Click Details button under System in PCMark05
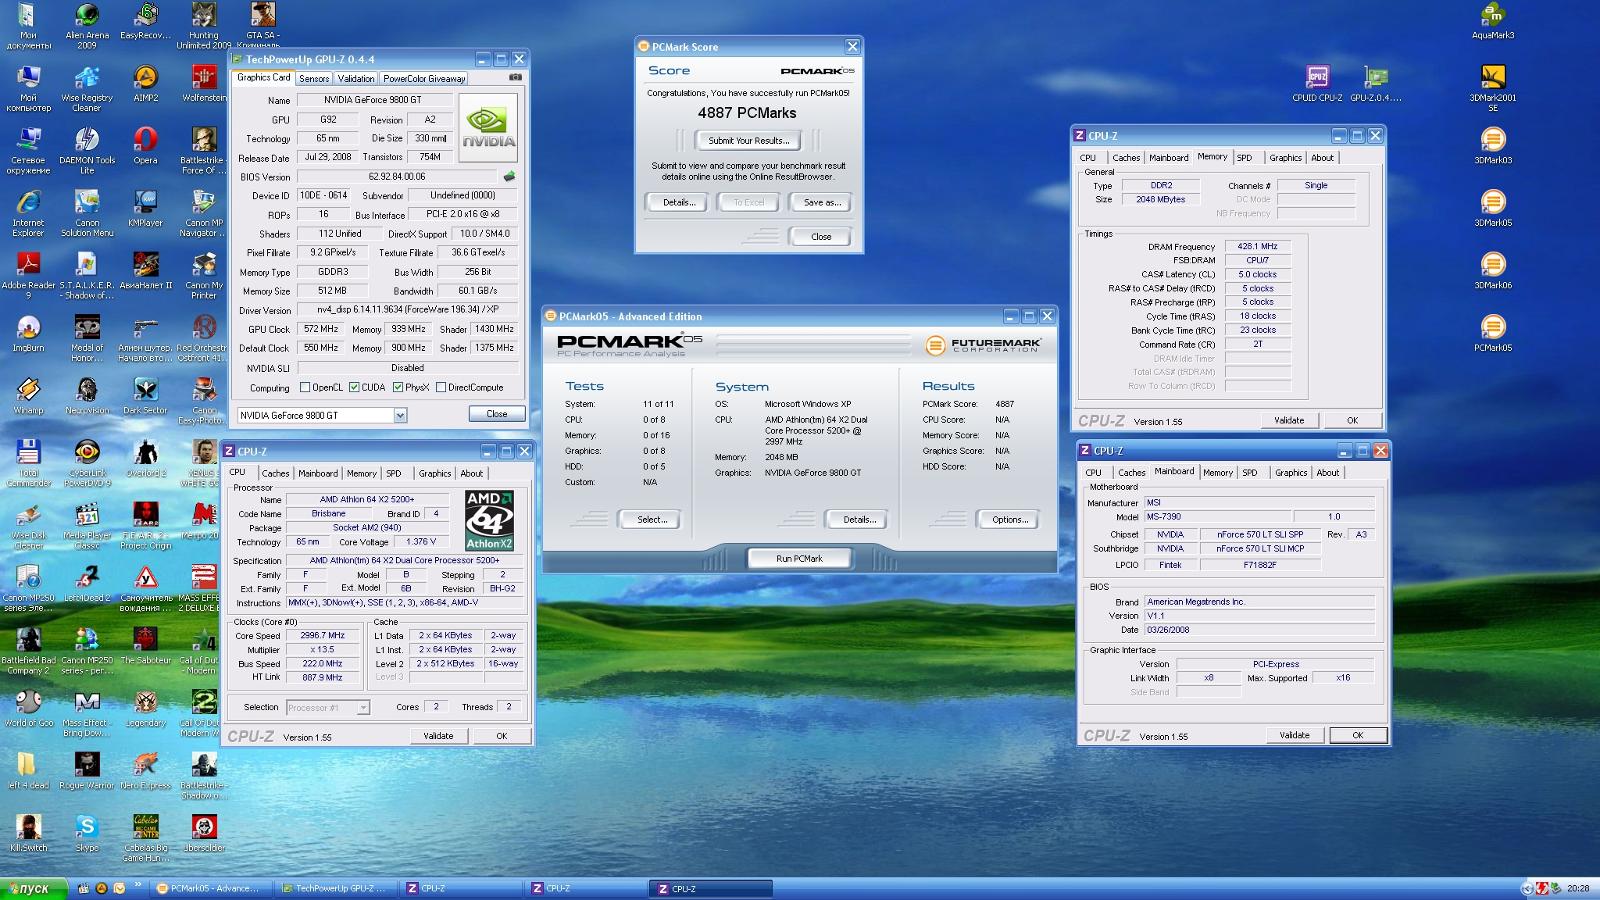The height and width of the screenshot is (900, 1600). click(x=859, y=519)
